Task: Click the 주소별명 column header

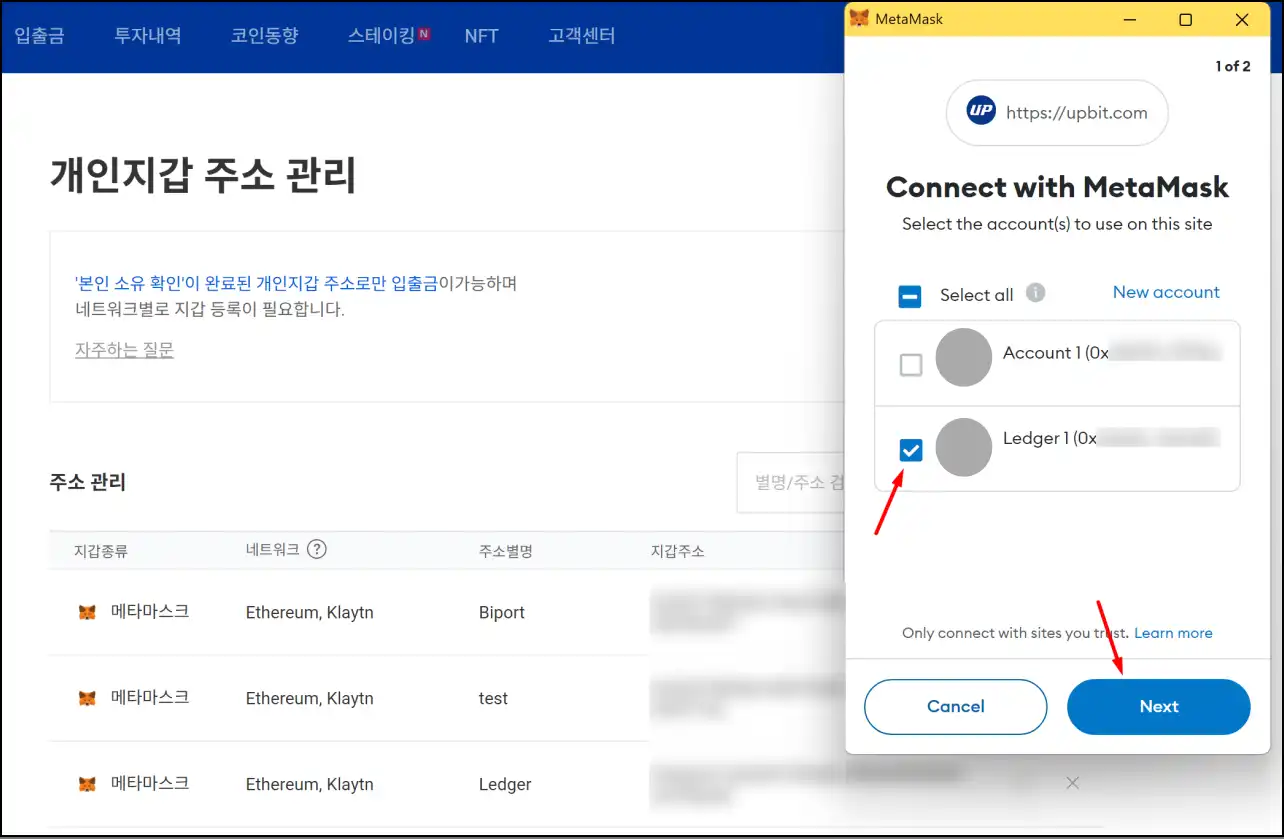Action: pyautogui.click(x=505, y=551)
